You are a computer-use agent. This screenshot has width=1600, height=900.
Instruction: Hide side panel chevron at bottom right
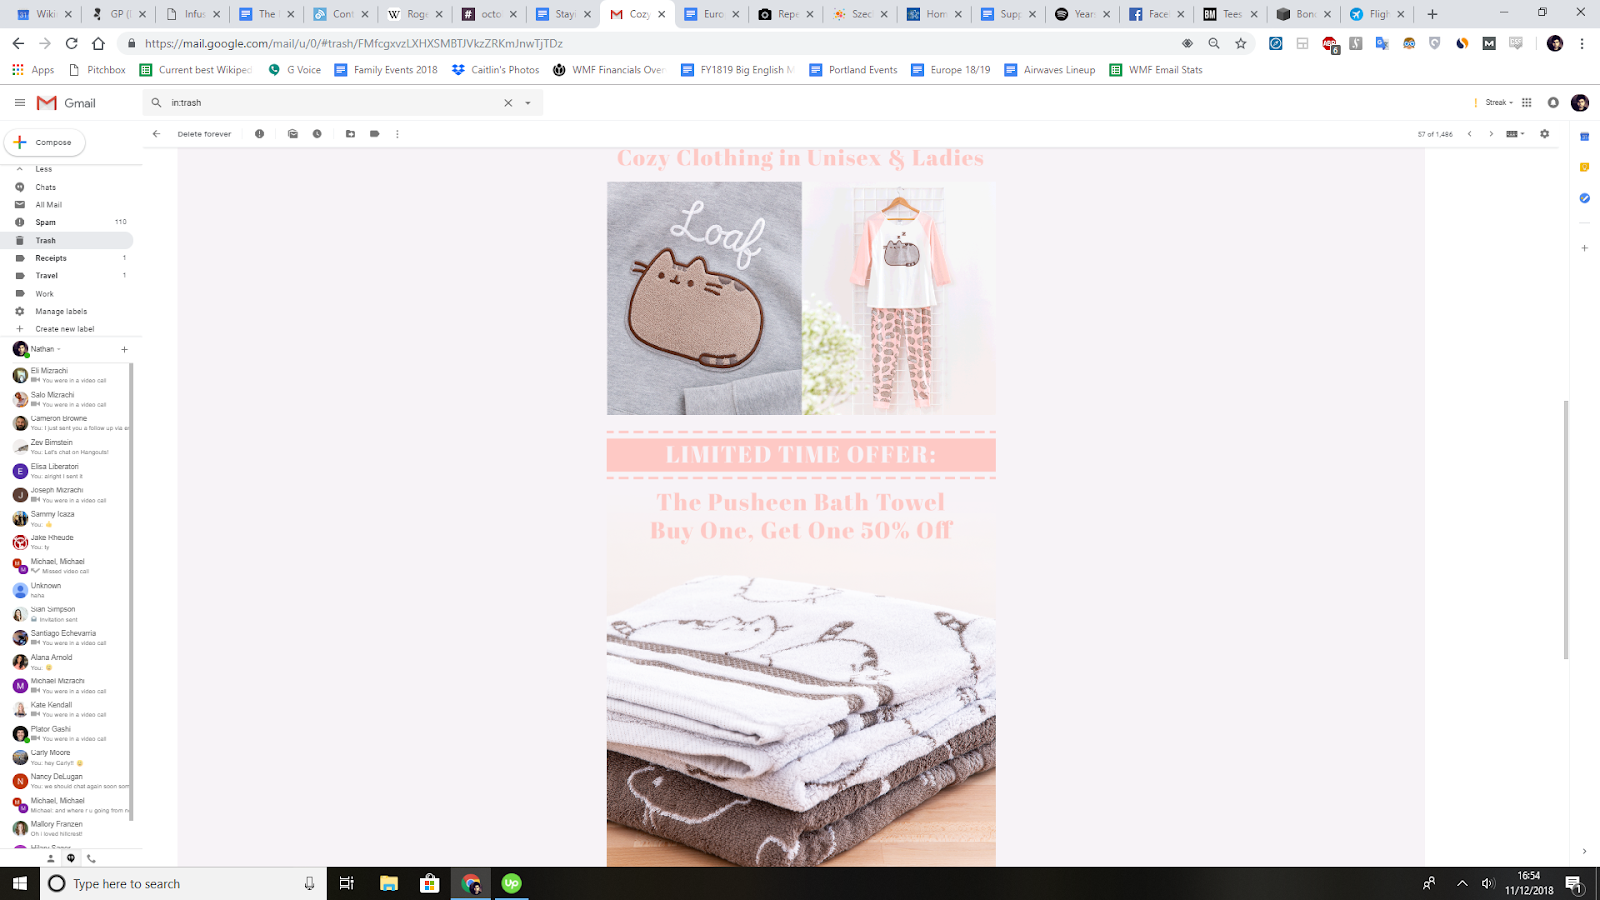tap(1584, 852)
